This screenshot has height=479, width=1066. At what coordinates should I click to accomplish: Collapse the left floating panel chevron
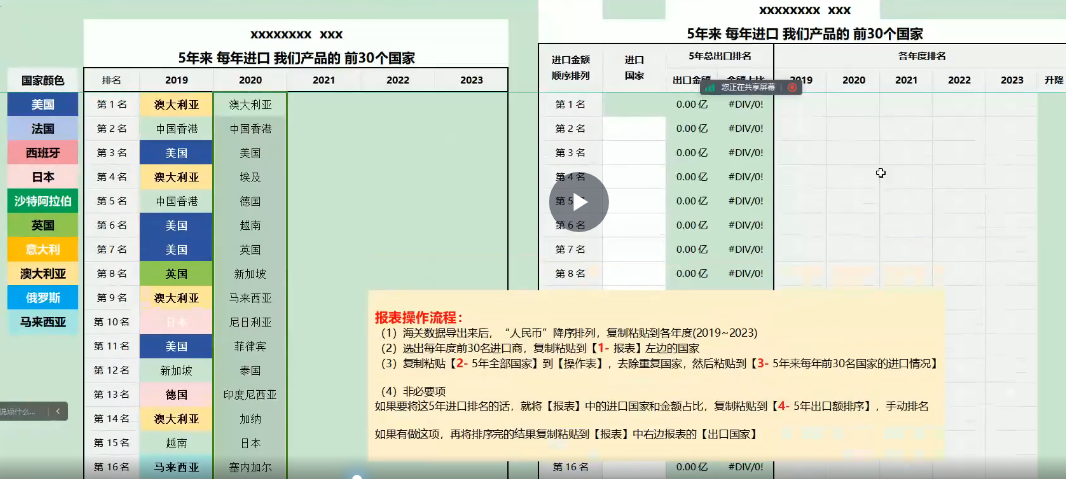coord(59,410)
